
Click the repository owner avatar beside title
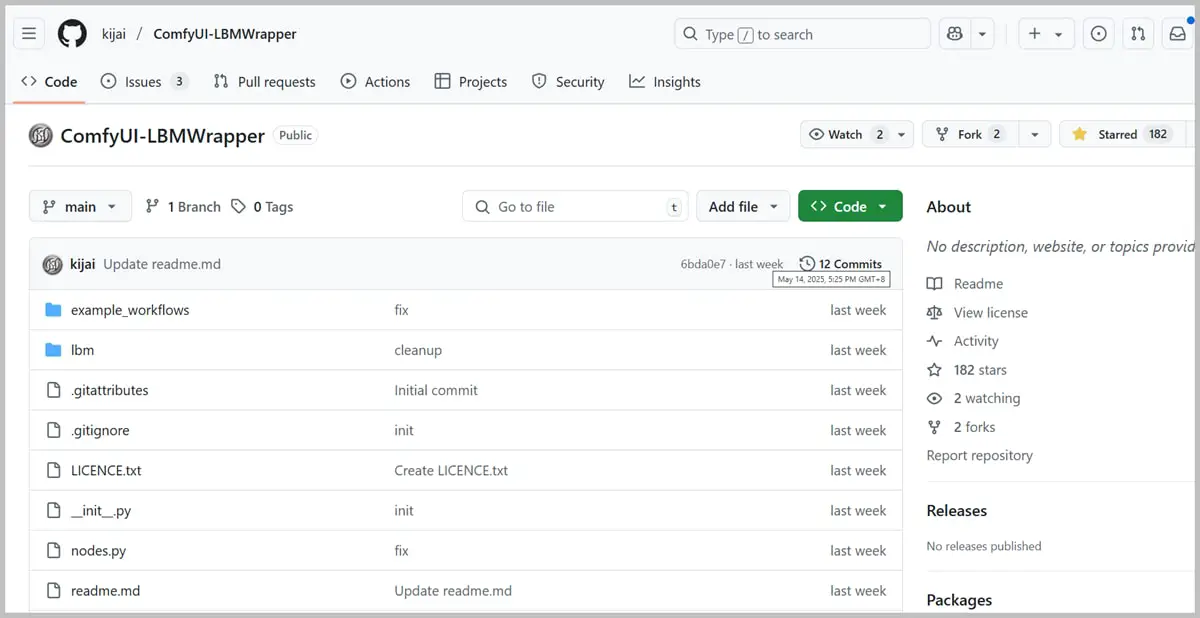pyautogui.click(x=41, y=135)
